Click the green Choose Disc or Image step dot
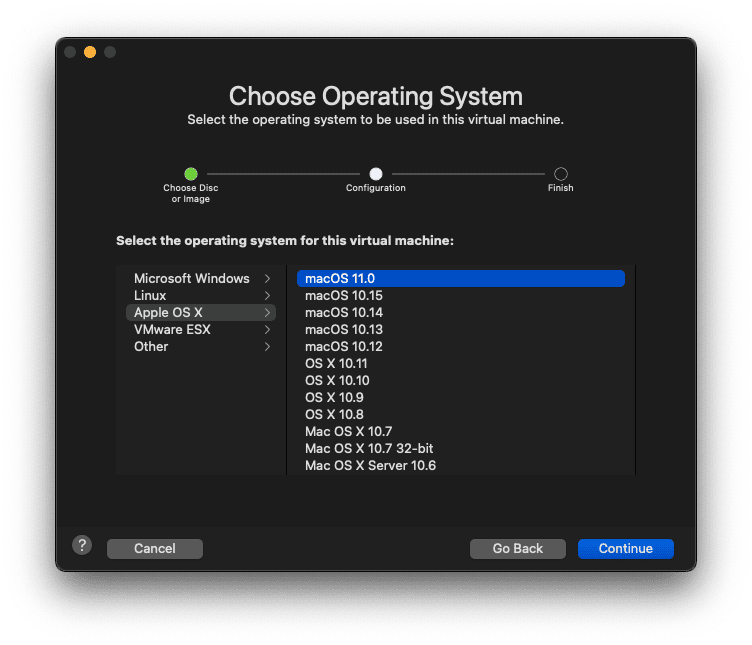752x645 pixels. [191, 174]
